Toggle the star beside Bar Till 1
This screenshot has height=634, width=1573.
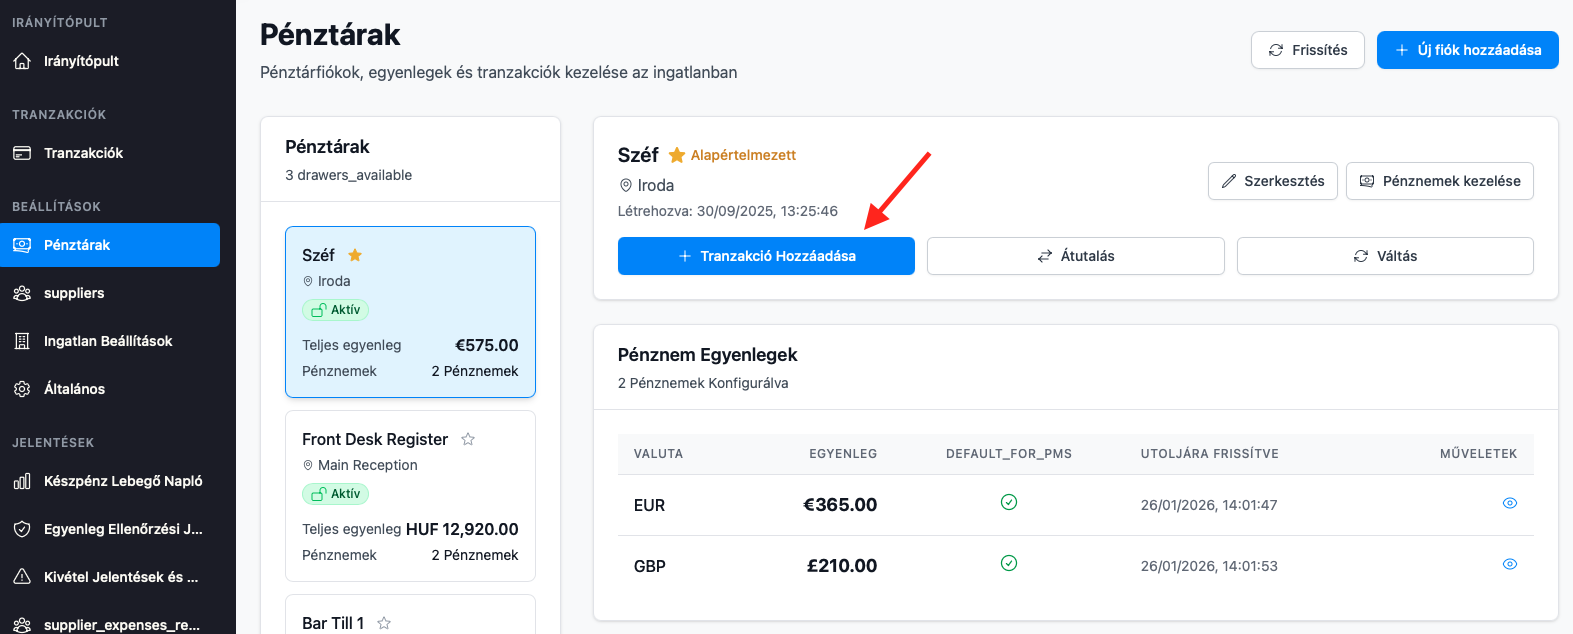click(x=384, y=623)
